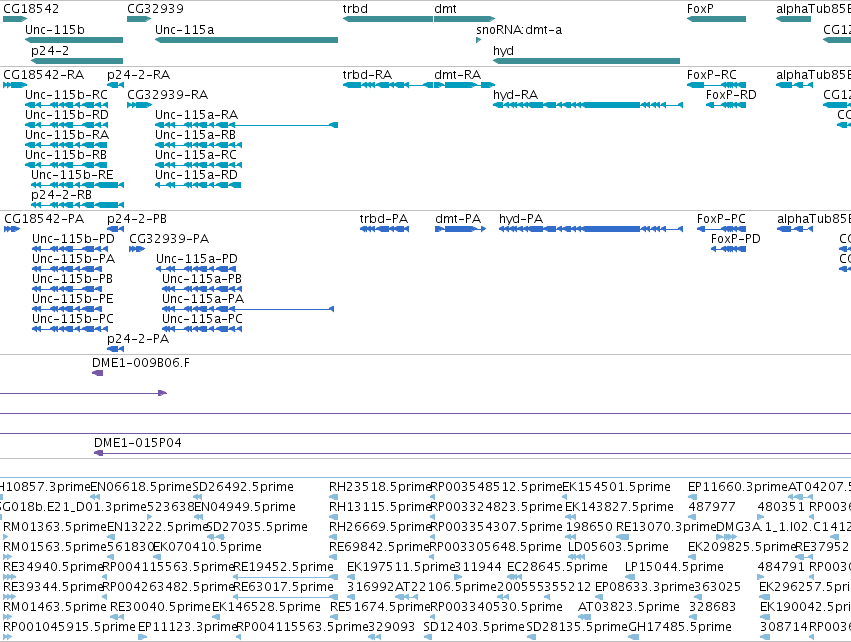
Task: Click the 'Unc-115a-RA' transcript label
Action: [x=196, y=115]
